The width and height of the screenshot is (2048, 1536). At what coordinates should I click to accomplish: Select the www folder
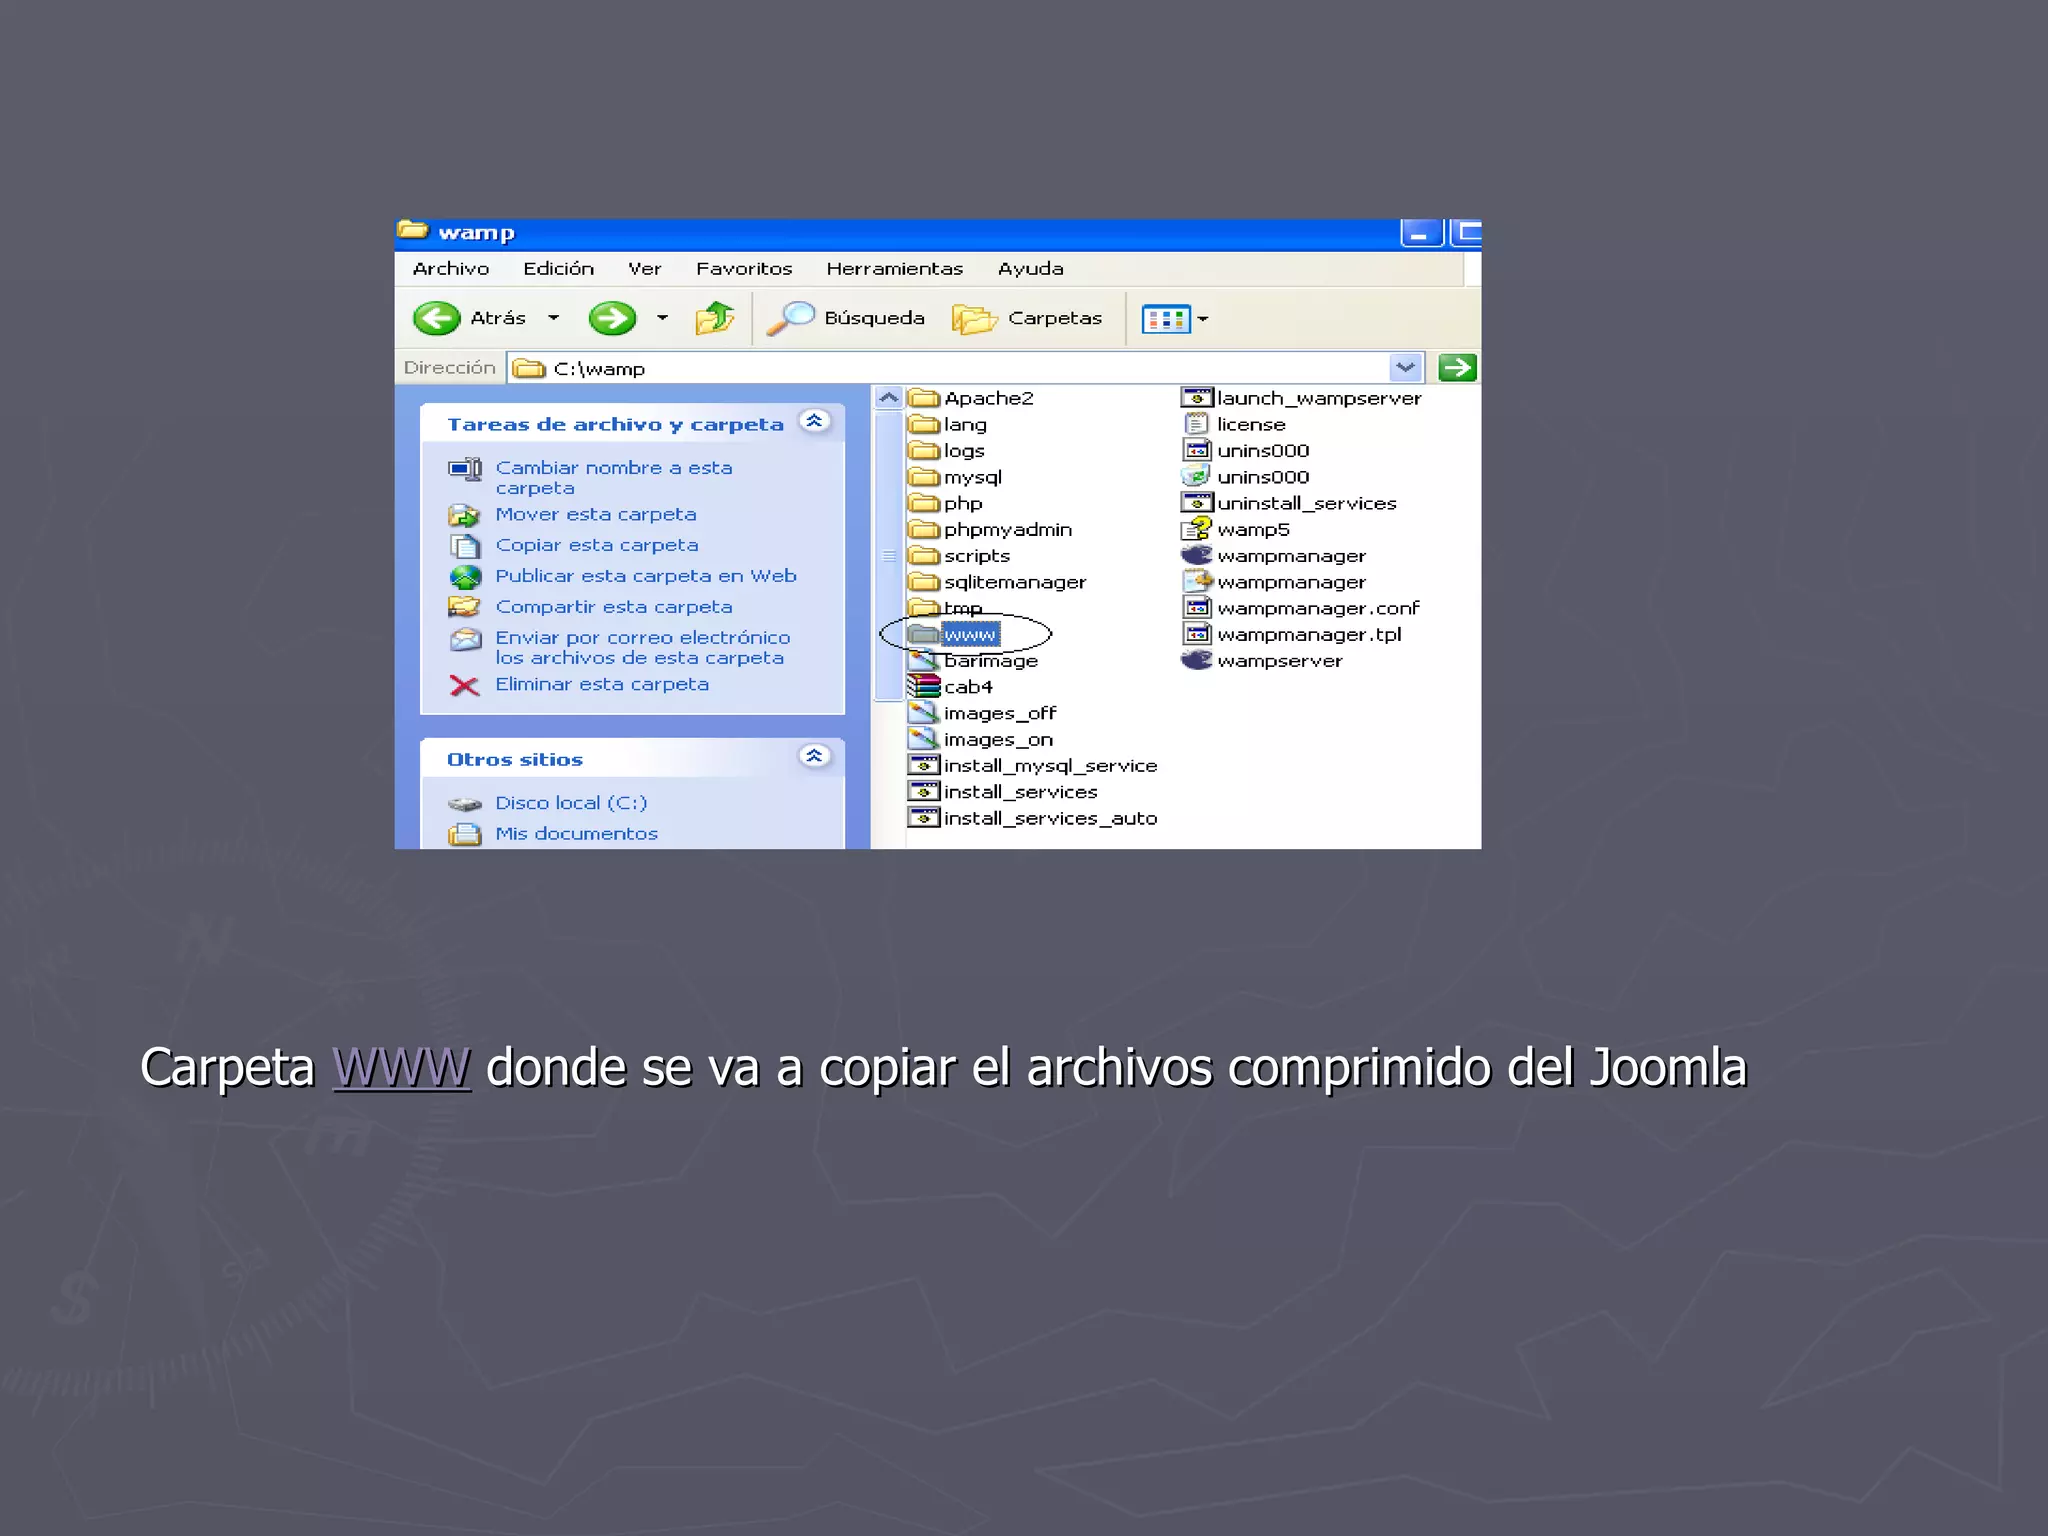coord(954,634)
